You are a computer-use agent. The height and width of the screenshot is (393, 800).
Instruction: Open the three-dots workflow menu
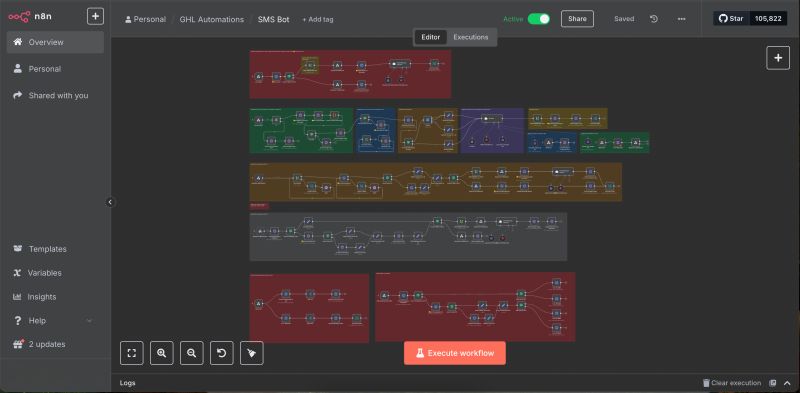point(682,19)
